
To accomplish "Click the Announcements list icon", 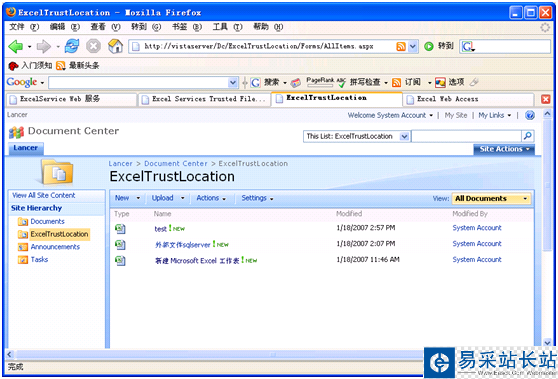I will point(23,247).
